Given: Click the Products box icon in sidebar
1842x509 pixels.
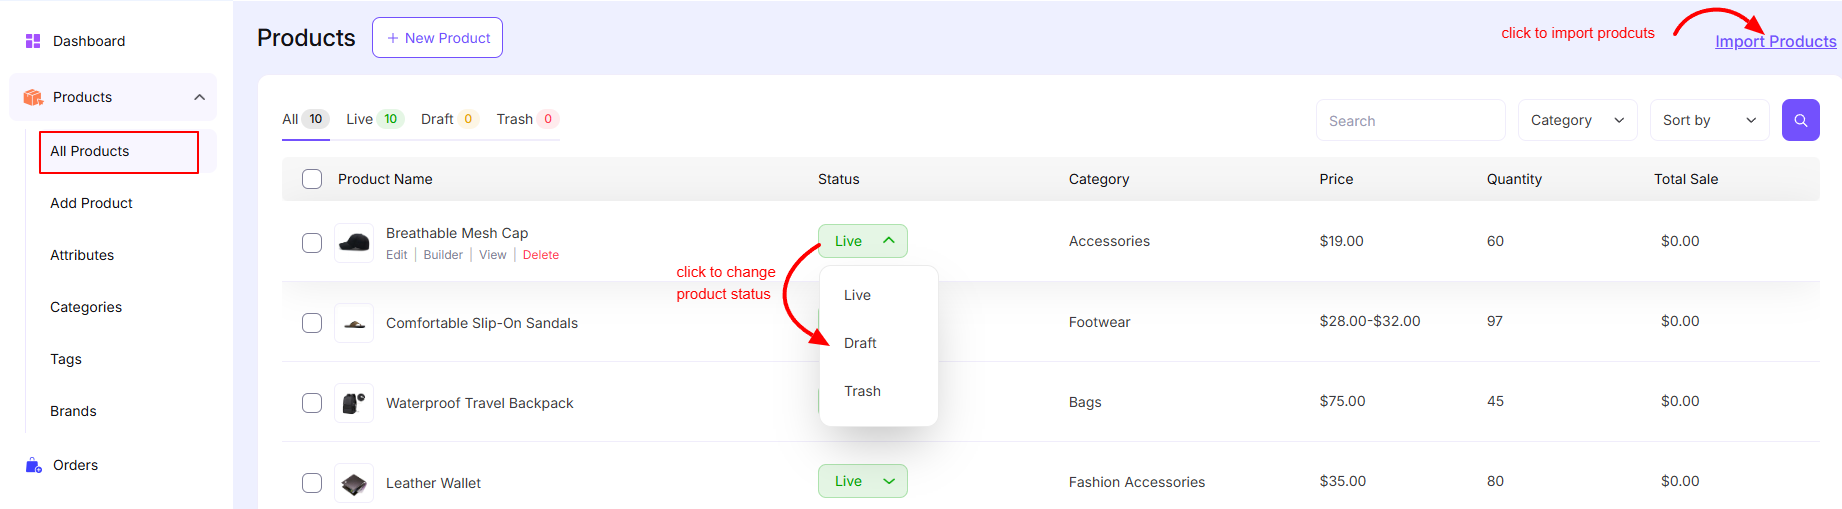Looking at the screenshot, I should tap(33, 97).
